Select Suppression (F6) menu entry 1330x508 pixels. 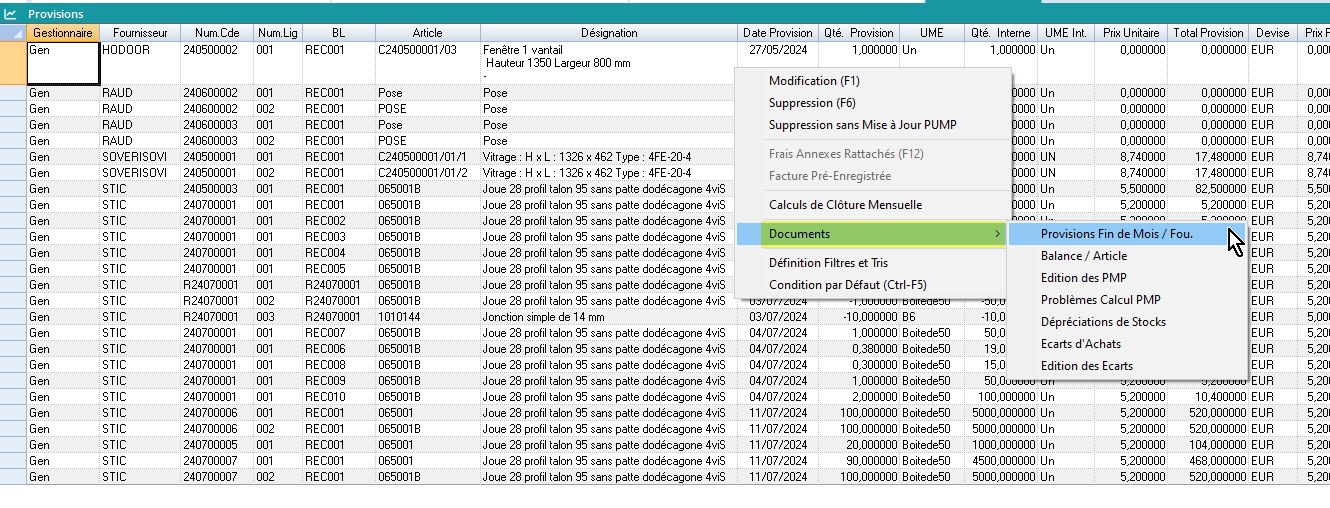813,103
